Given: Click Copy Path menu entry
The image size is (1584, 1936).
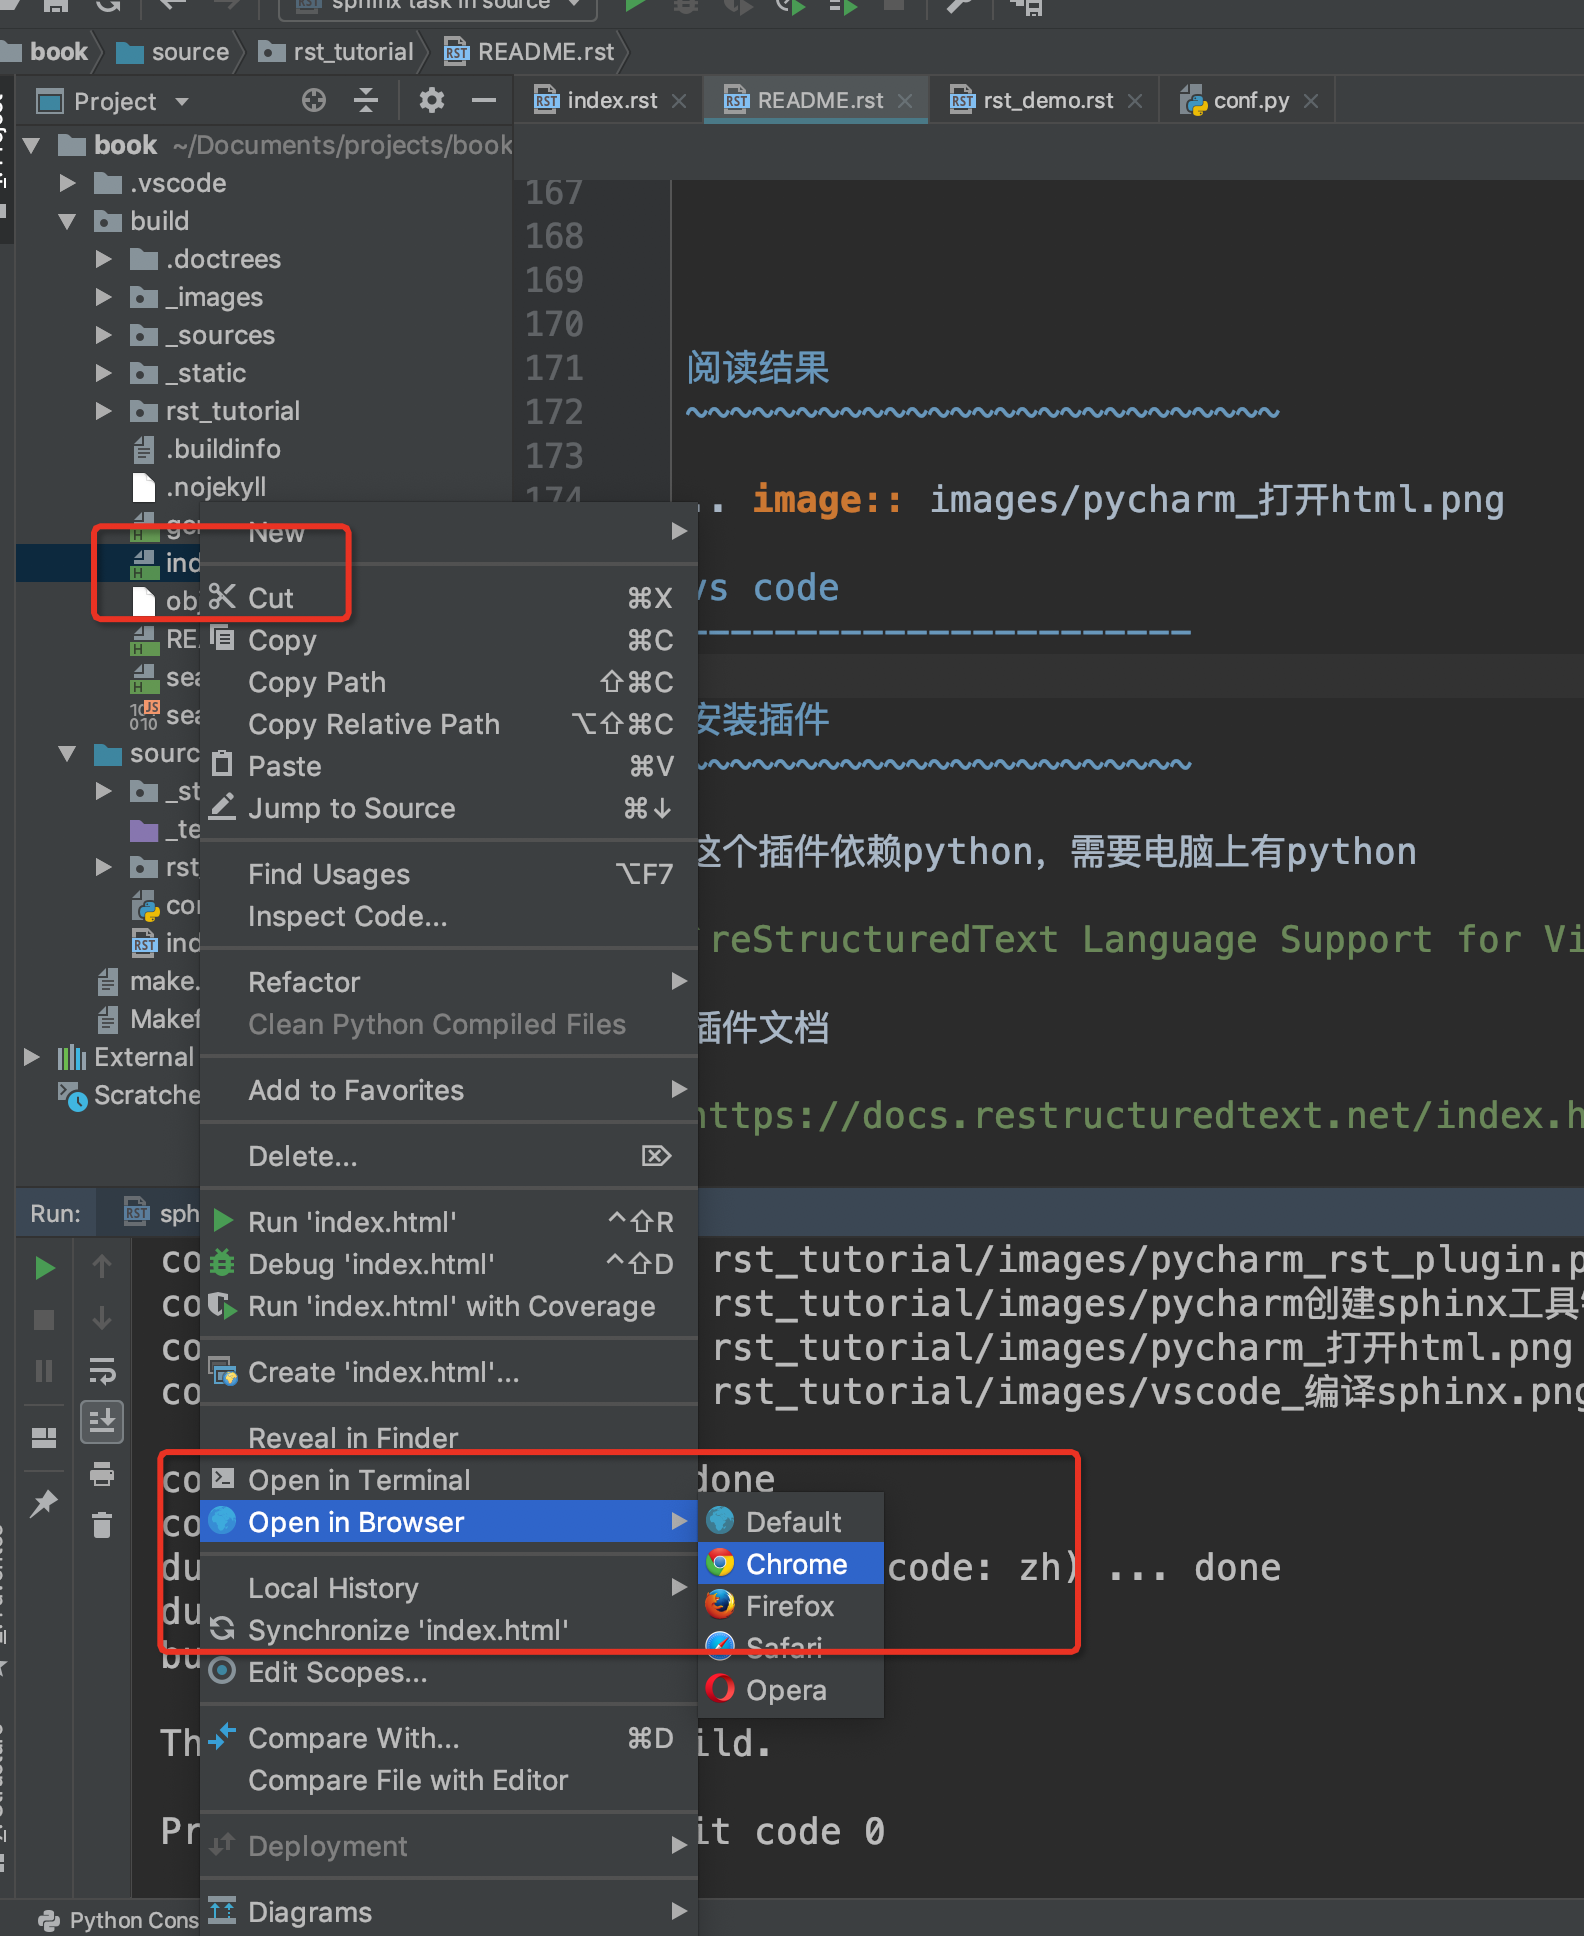Looking at the screenshot, I should (x=448, y=682).
